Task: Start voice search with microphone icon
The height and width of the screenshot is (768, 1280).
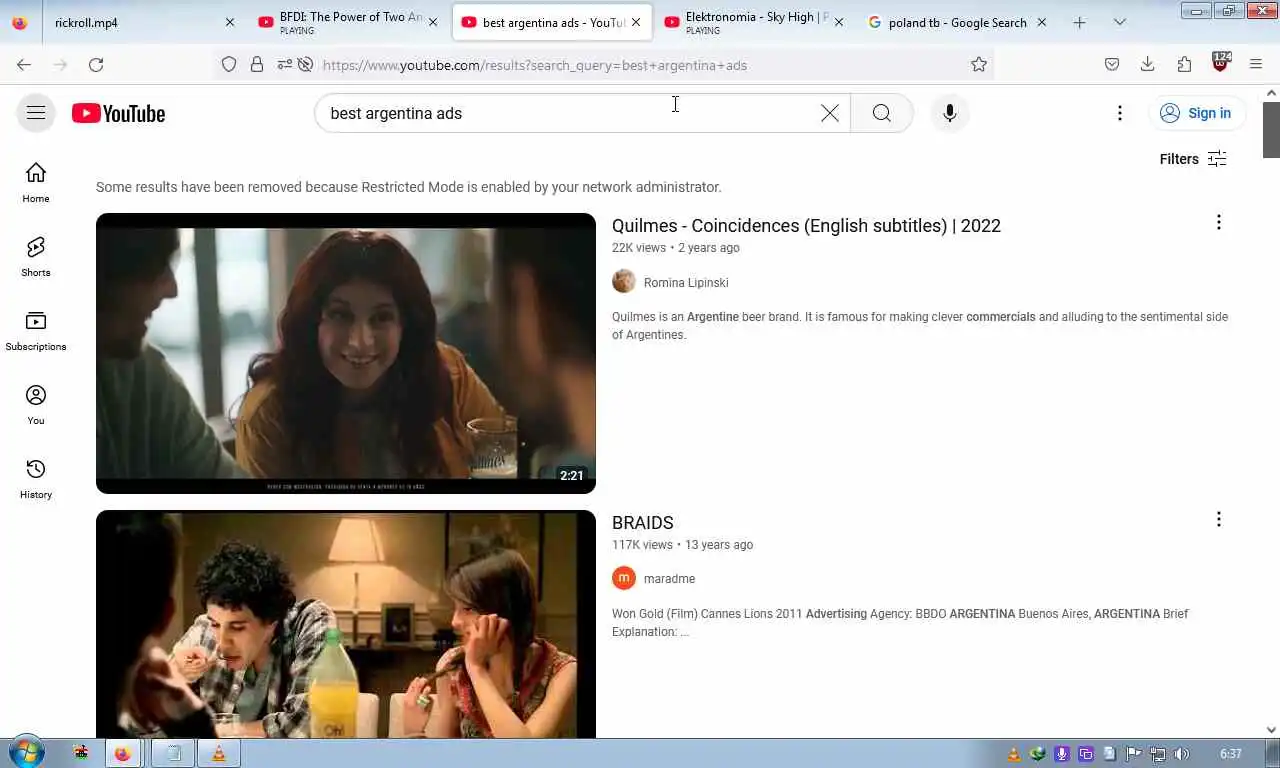Action: tap(950, 113)
